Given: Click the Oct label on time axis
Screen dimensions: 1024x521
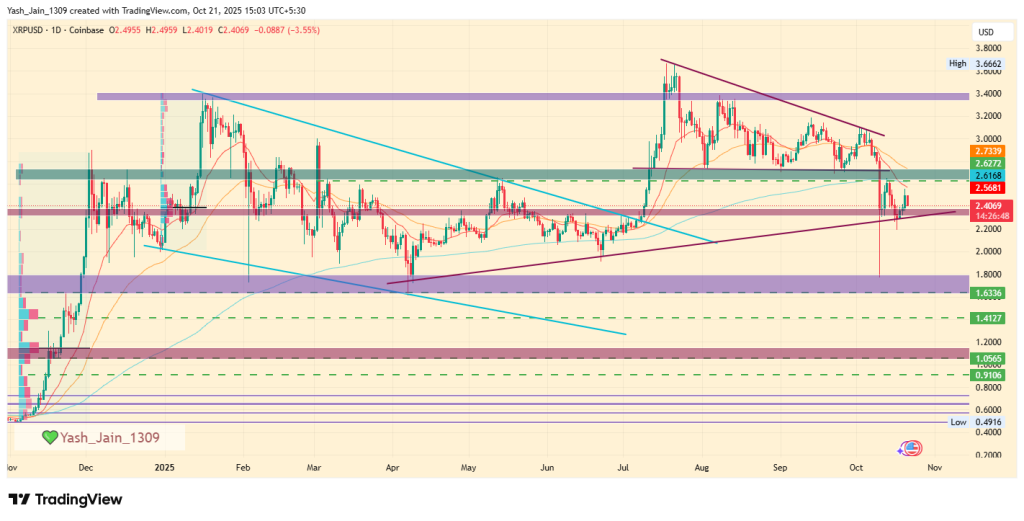Looking at the screenshot, I should [856, 467].
